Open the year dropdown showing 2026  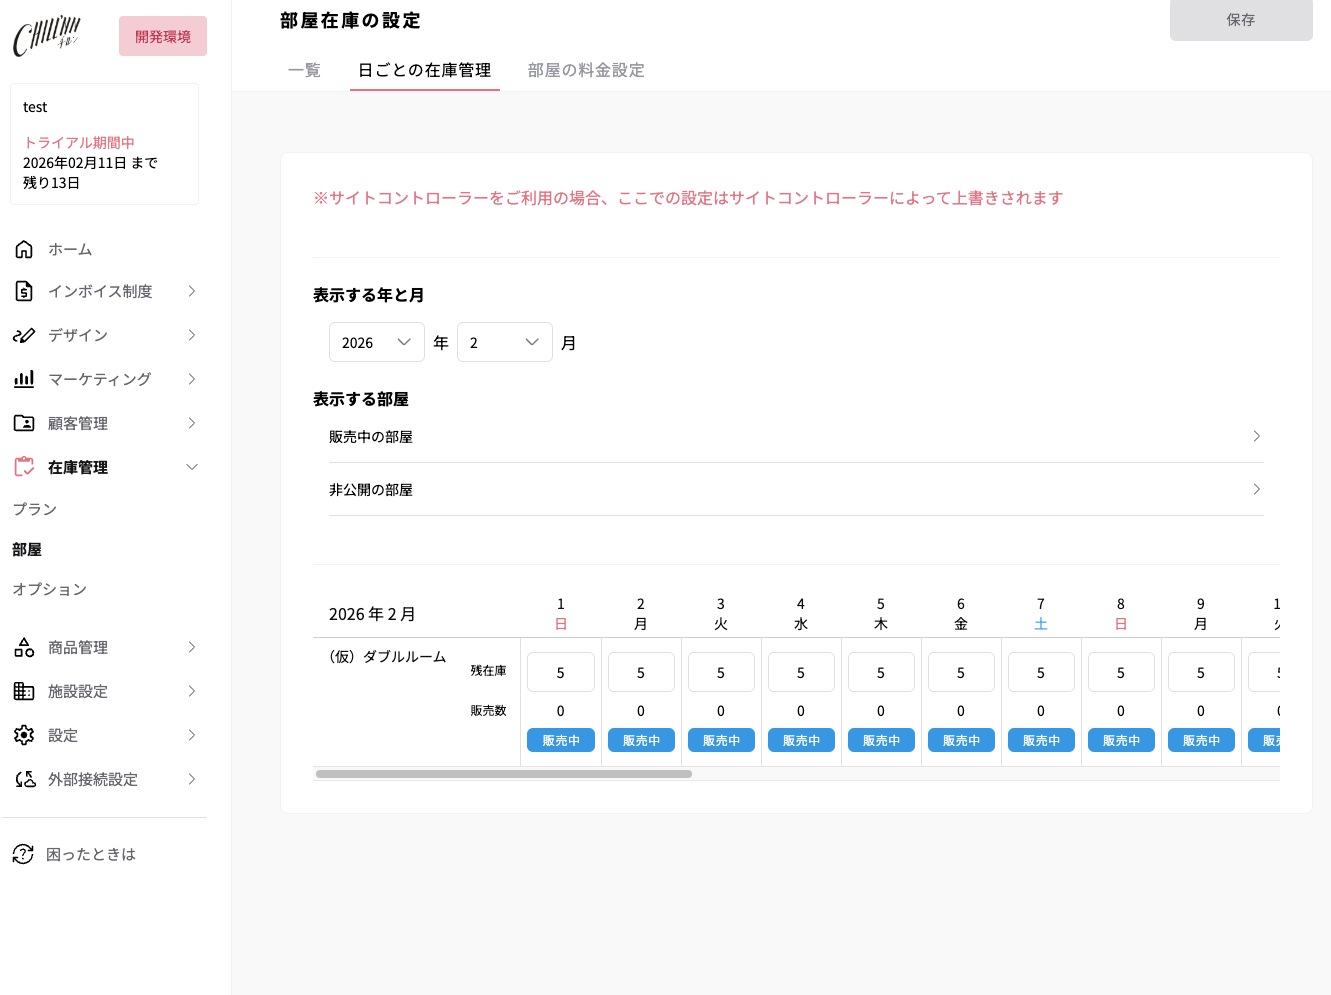tap(377, 342)
